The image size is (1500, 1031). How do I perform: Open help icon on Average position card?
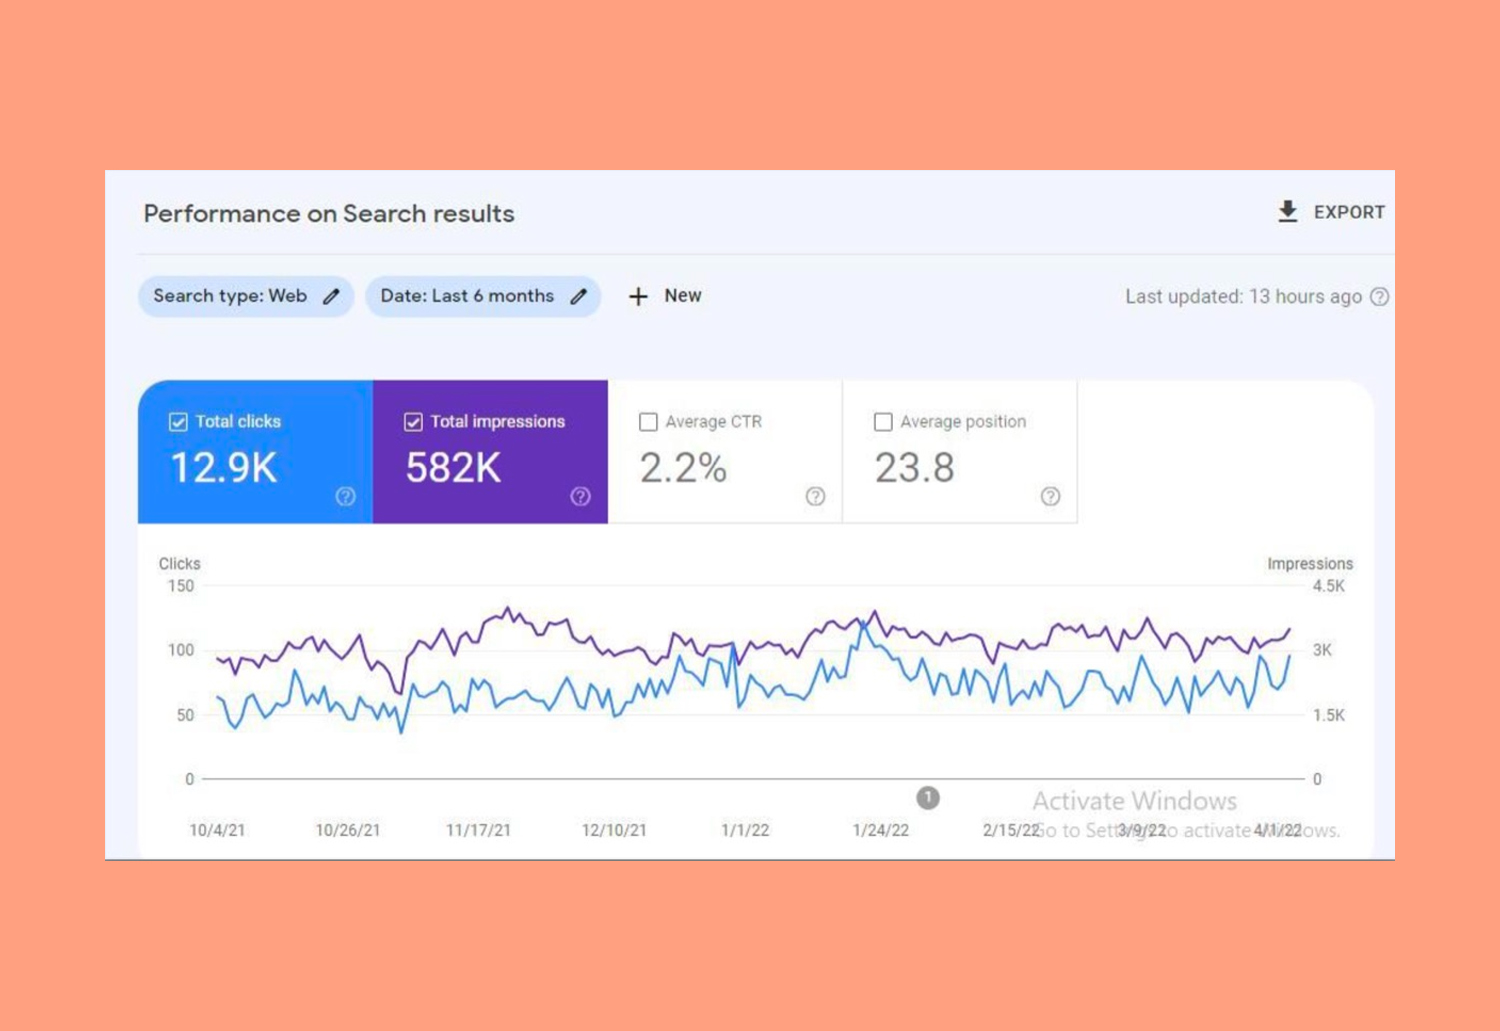[x=1050, y=497]
